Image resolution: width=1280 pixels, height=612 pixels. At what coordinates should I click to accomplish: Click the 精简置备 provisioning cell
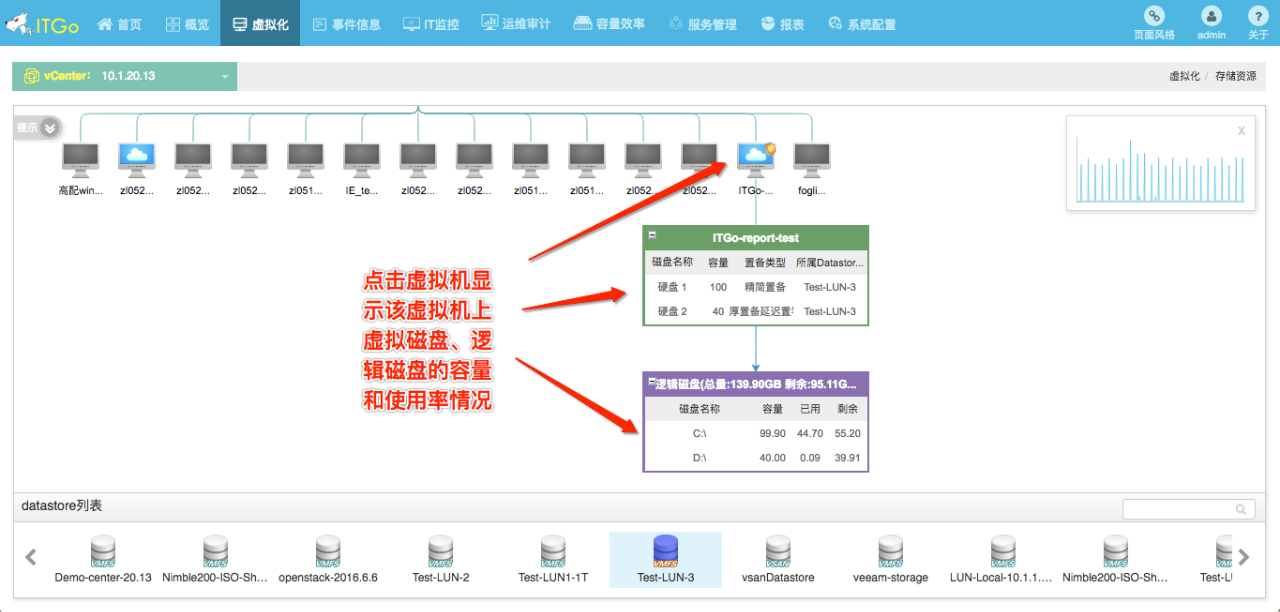pos(765,287)
